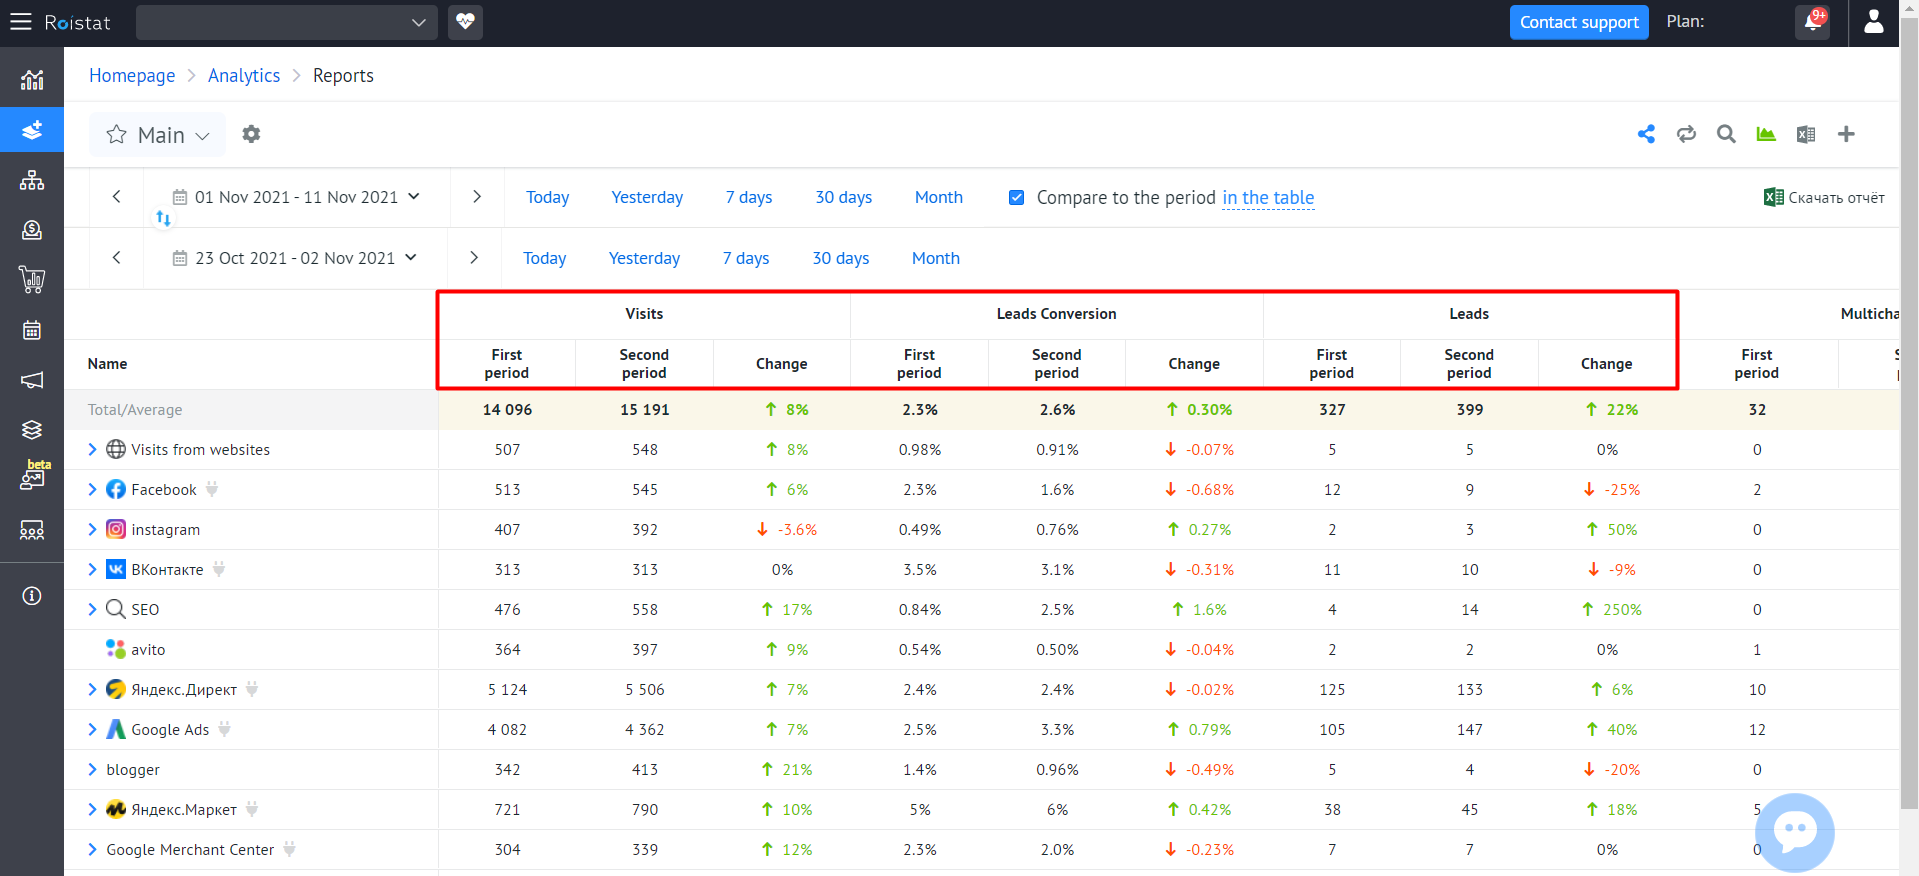Open the dashboard chart sidebar icon
1919x876 pixels.
click(x=32, y=80)
